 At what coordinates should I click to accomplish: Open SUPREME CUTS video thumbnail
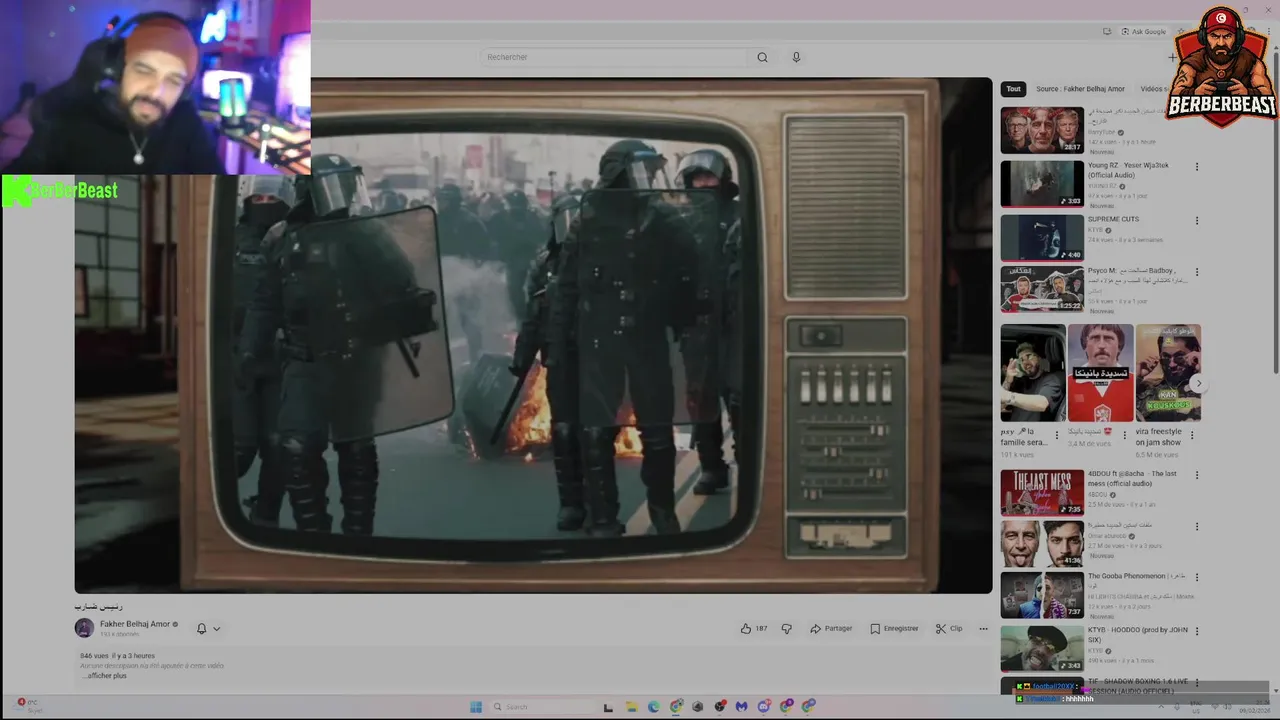click(1042, 238)
